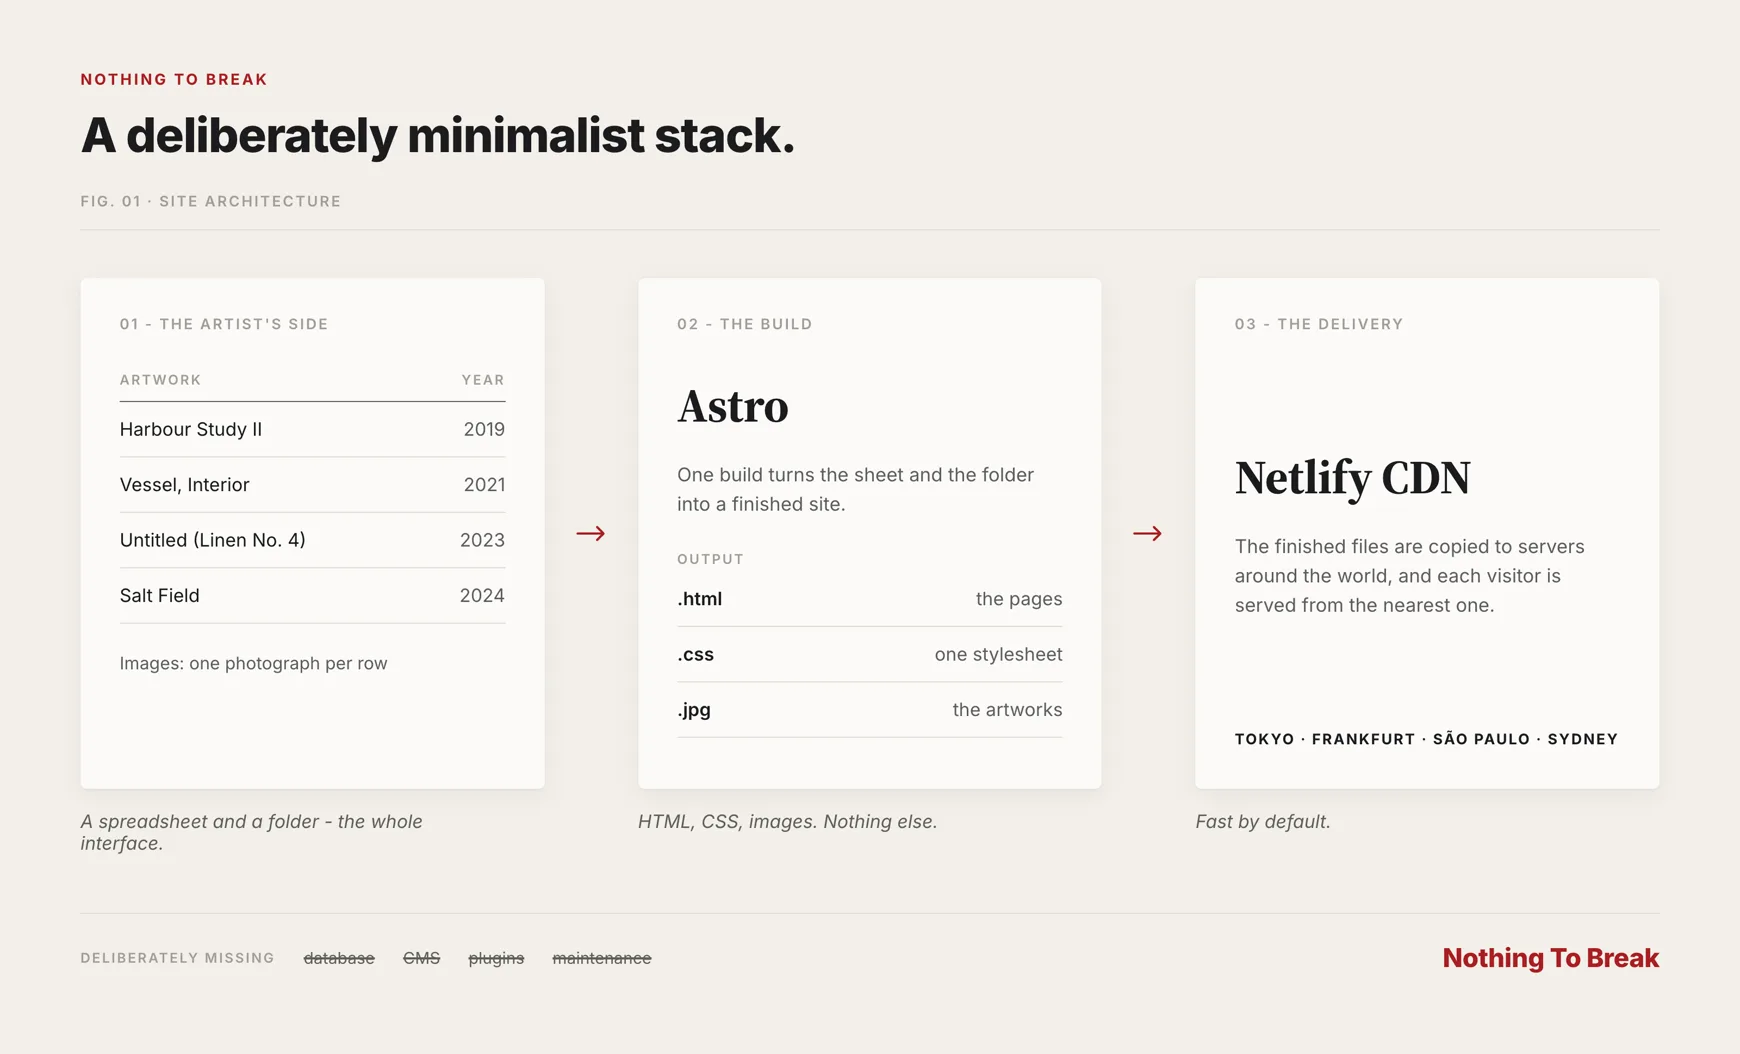The image size is (1740, 1054).
Task: Click caption 'HTML, CSS, images. Nothing else.'
Action: point(787,822)
